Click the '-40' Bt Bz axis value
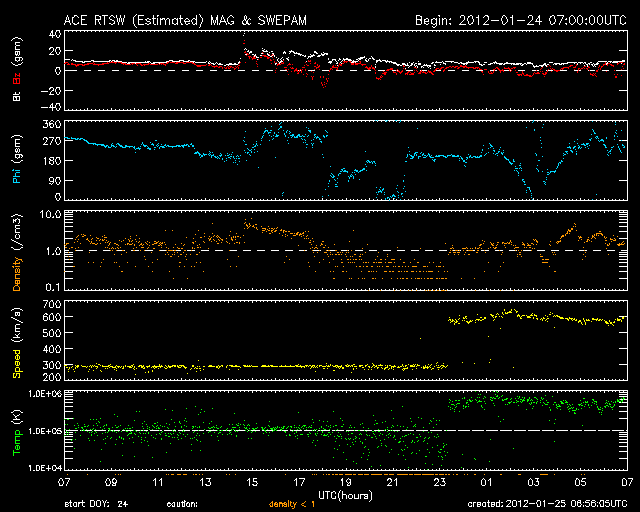 click(x=51, y=107)
